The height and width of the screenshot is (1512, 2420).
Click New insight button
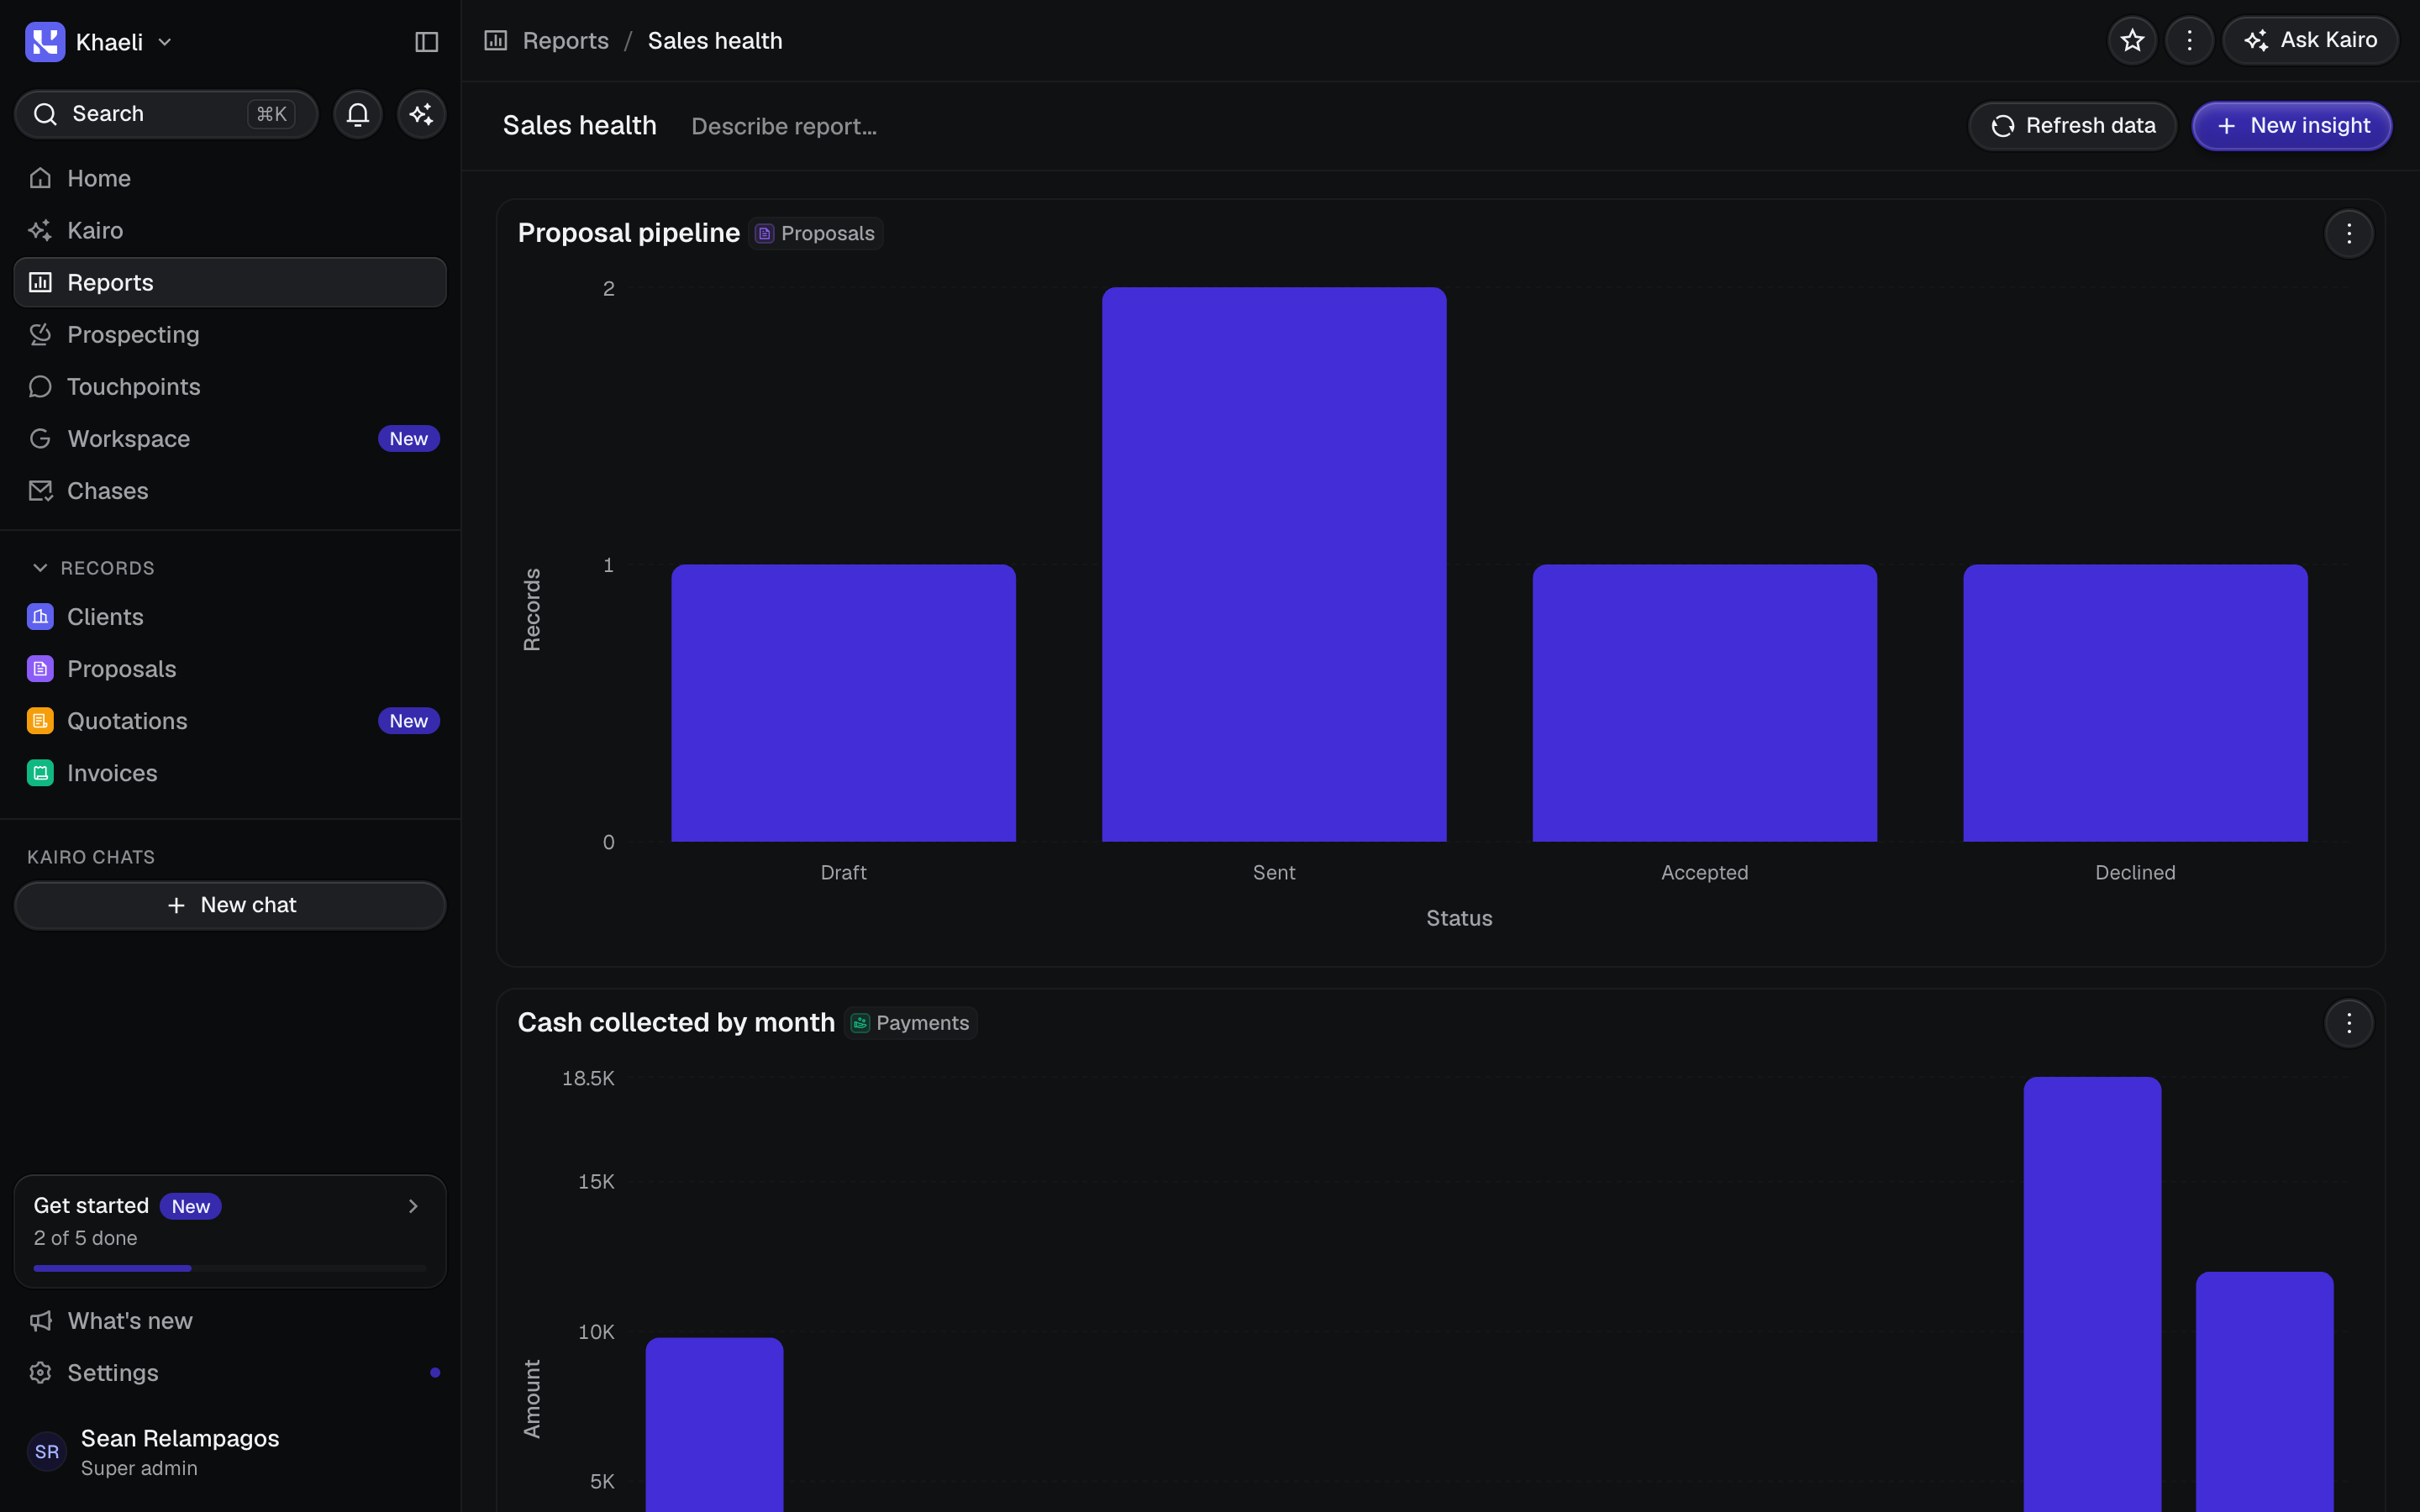tap(2292, 126)
